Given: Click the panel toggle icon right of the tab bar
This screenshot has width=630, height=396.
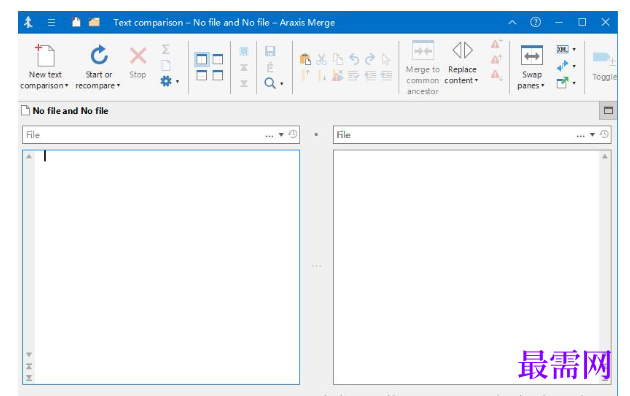Looking at the screenshot, I should coord(608,110).
